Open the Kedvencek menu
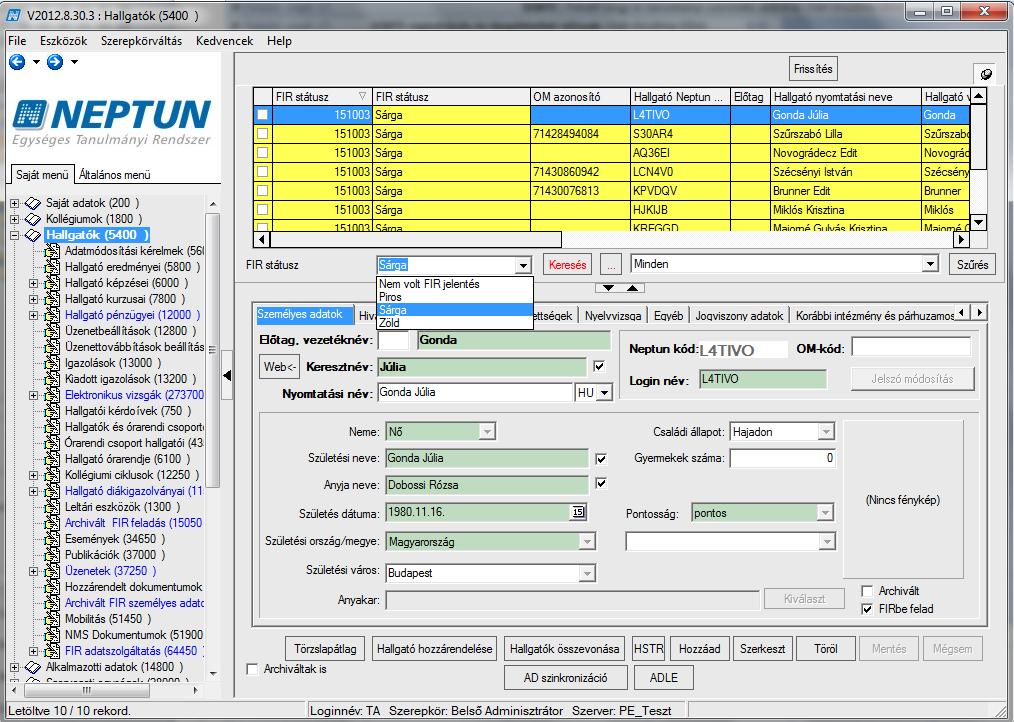Screen dimensions: 1014x722 (x=224, y=41)
